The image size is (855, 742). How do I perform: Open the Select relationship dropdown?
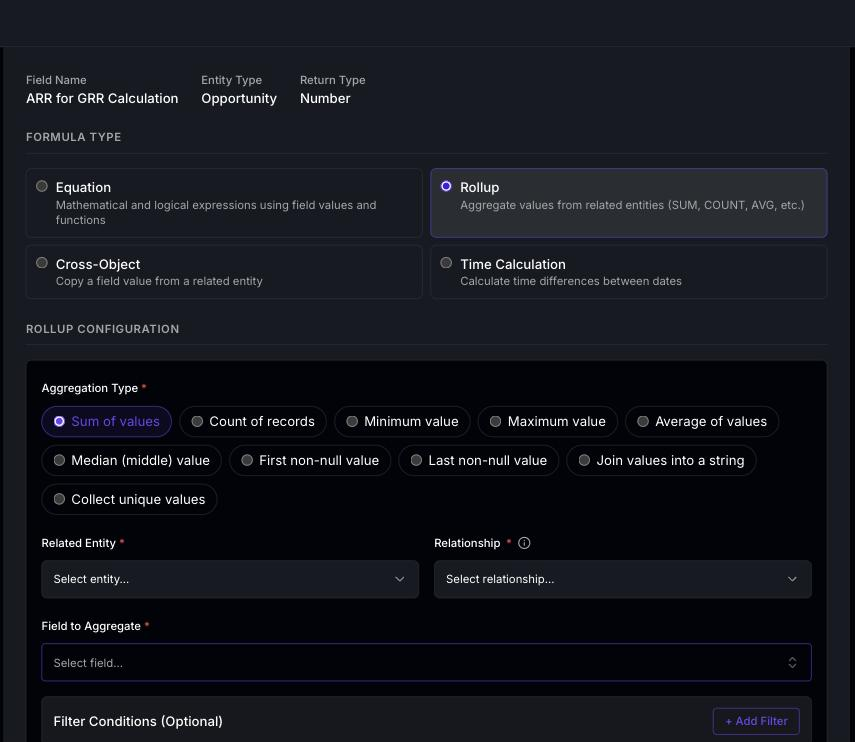(623, 579)
